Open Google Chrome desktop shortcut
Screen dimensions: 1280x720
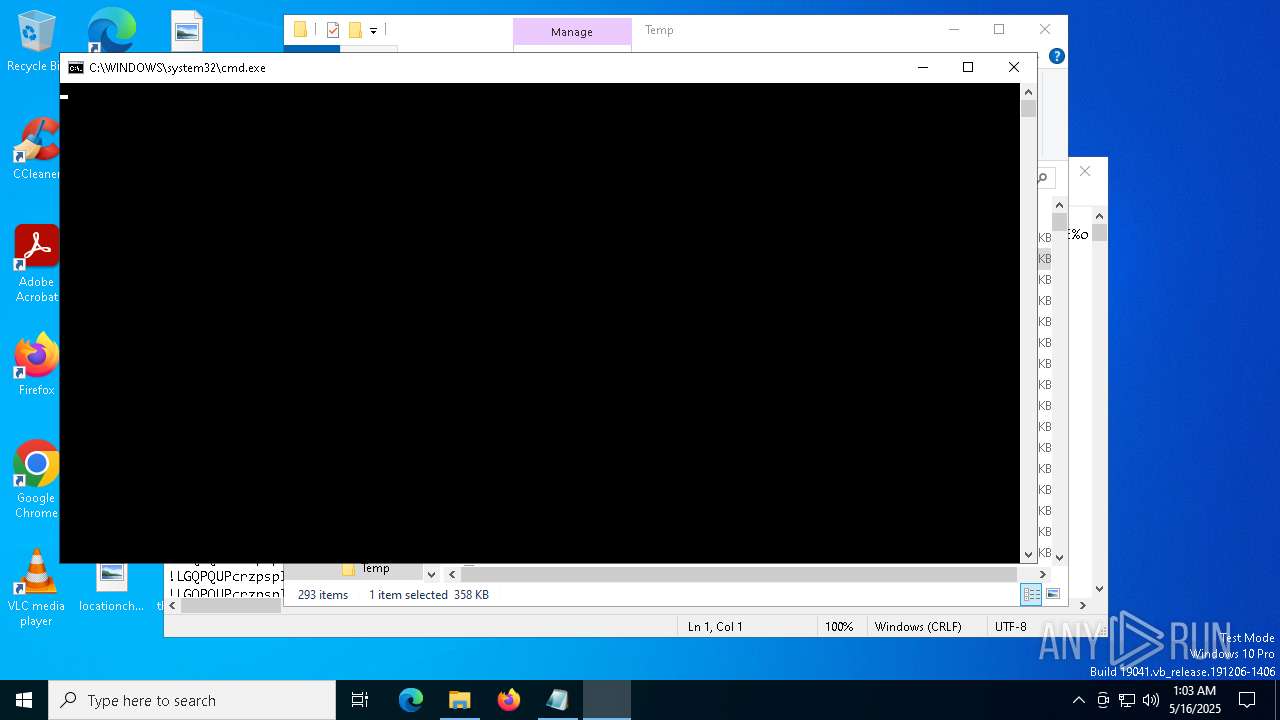tap(36, 479)
